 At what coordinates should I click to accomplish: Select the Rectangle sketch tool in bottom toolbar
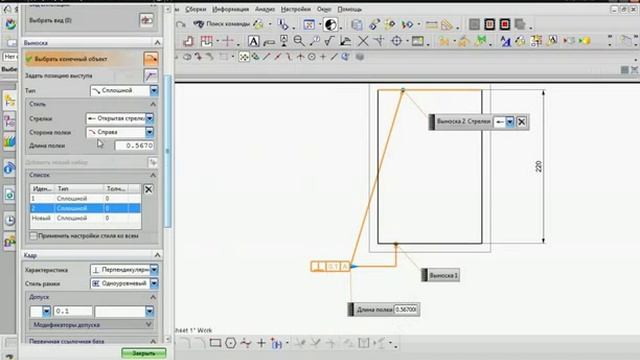(x=215, y=343)
